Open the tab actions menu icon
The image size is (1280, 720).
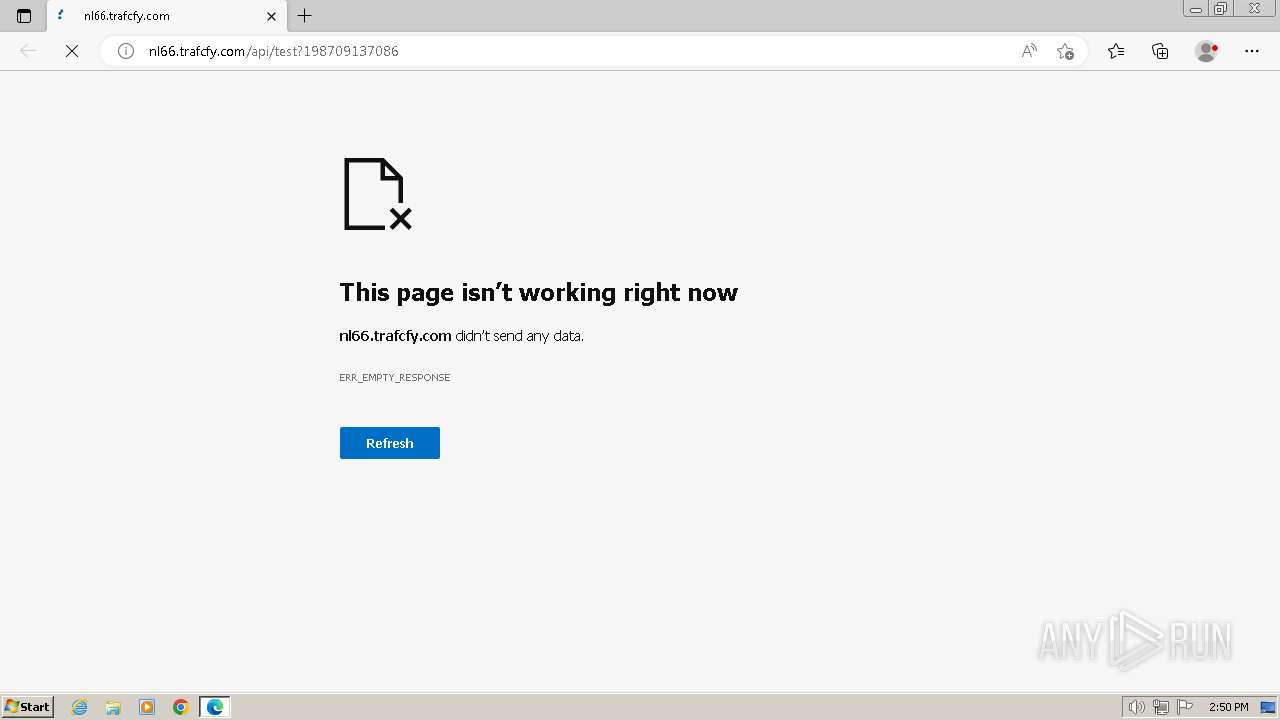(x=24, y=16)
